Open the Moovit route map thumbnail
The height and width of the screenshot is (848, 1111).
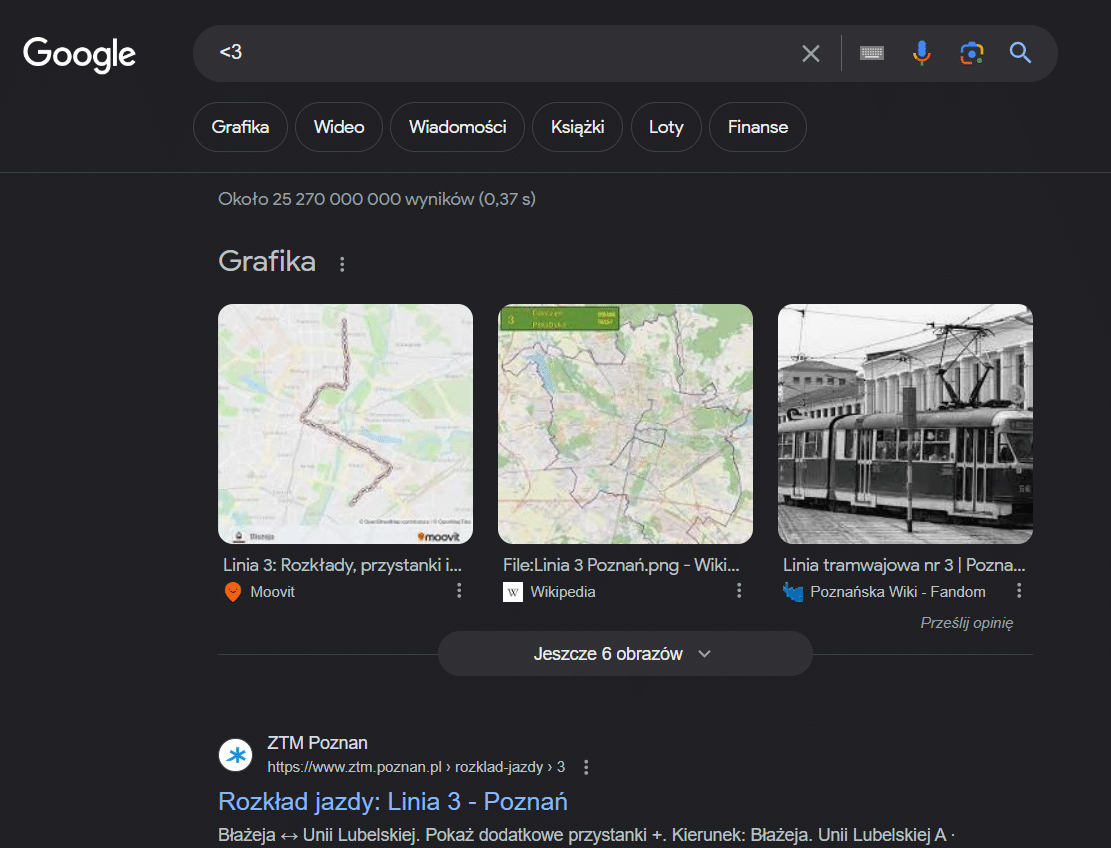[x=345, y=424]
